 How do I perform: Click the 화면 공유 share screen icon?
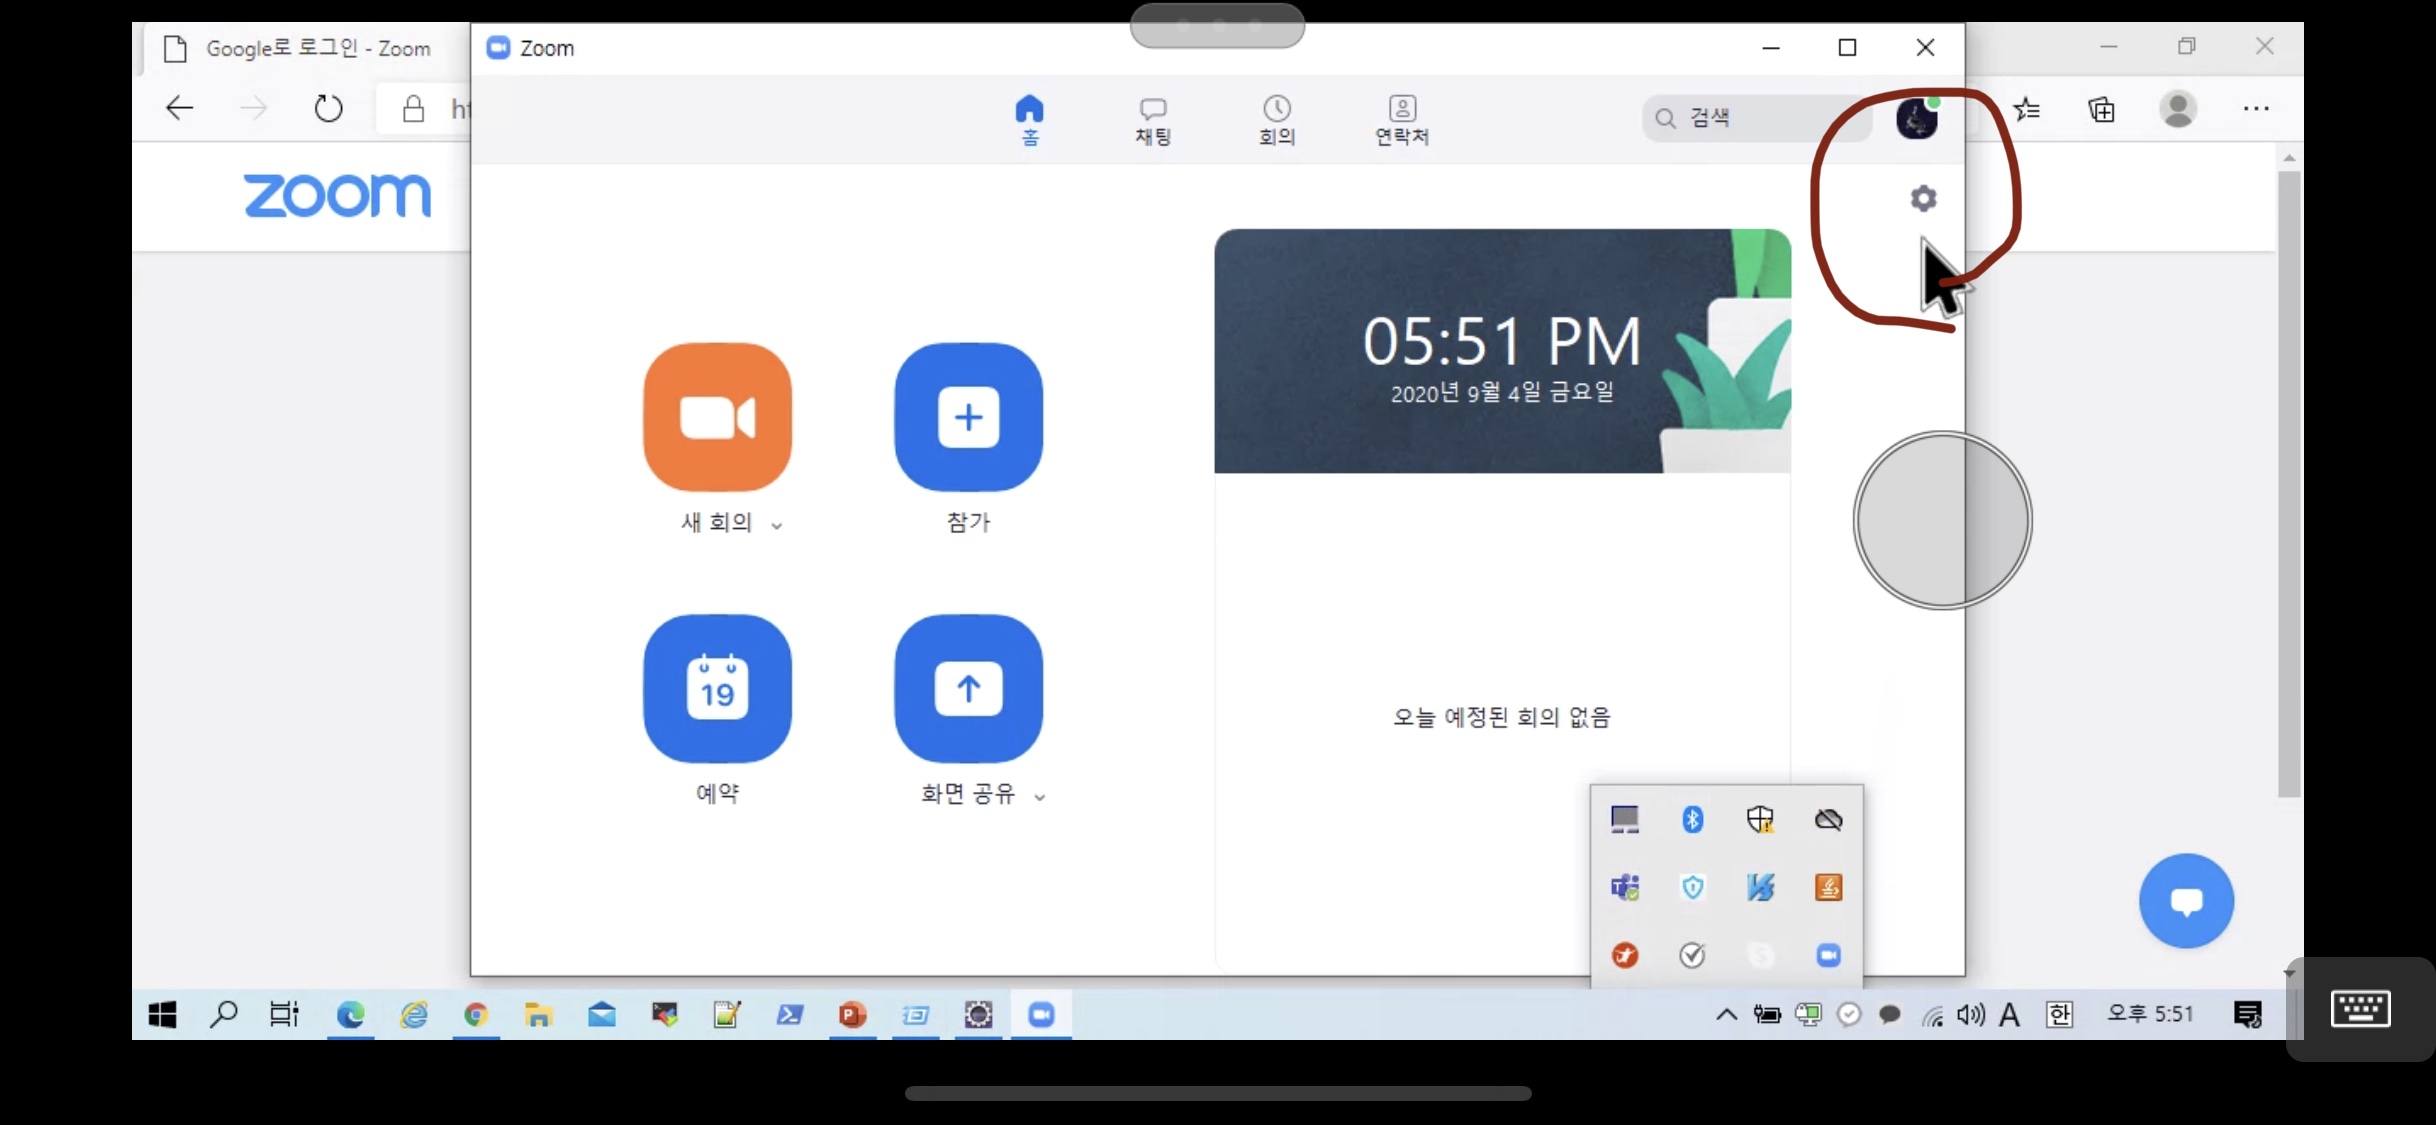(x=968, y=688)
